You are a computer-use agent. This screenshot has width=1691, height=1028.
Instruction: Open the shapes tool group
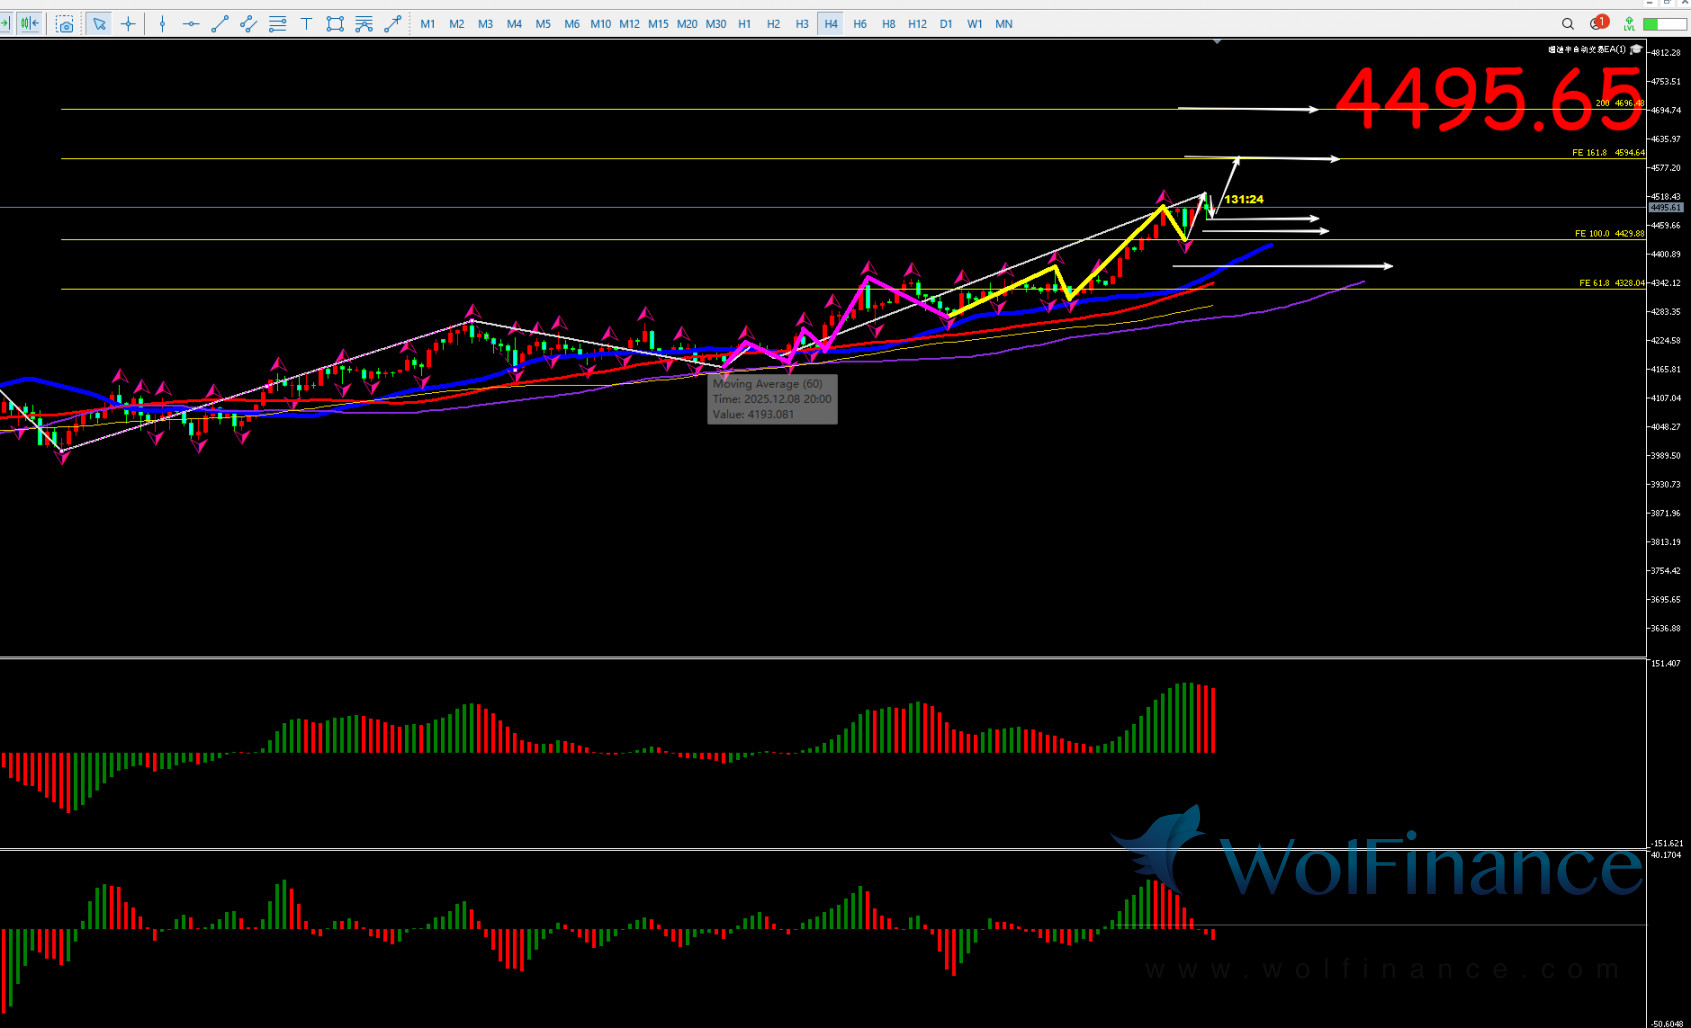(335, 24)
